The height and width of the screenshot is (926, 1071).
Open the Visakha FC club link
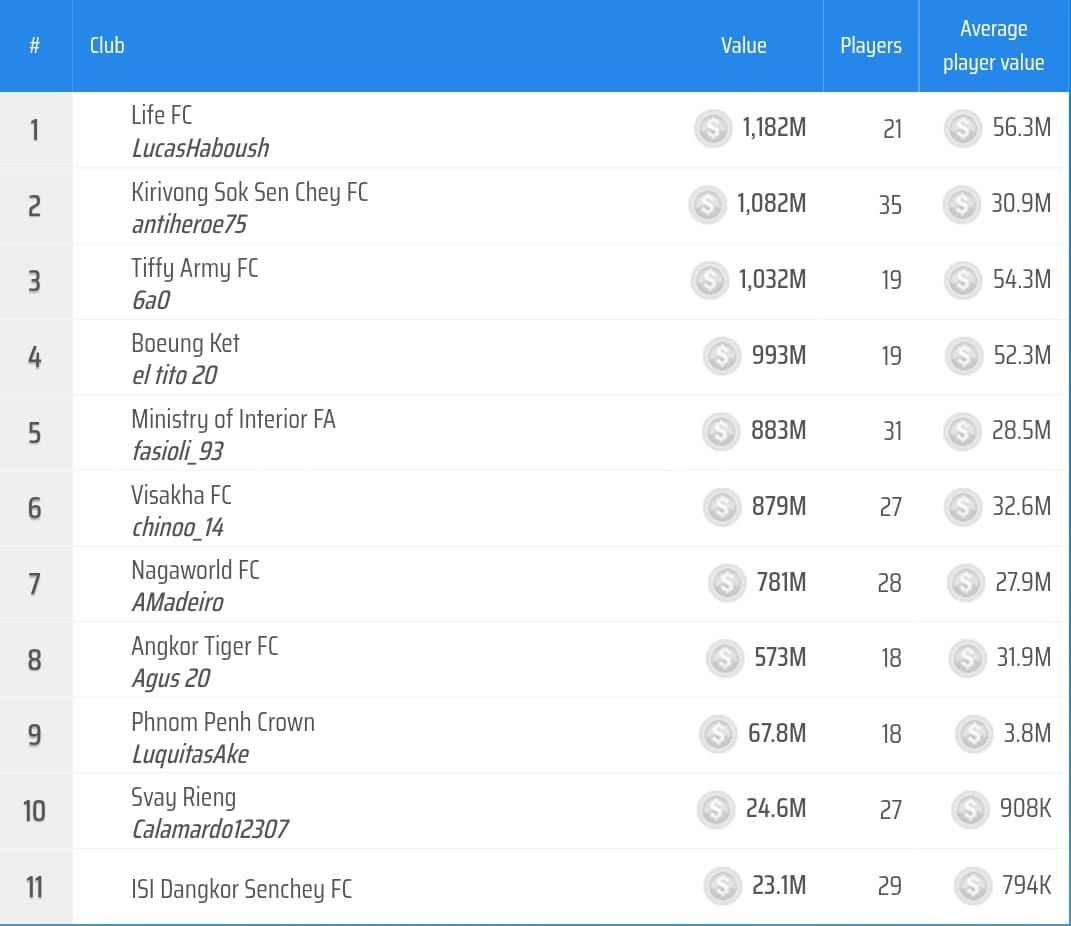181,494
